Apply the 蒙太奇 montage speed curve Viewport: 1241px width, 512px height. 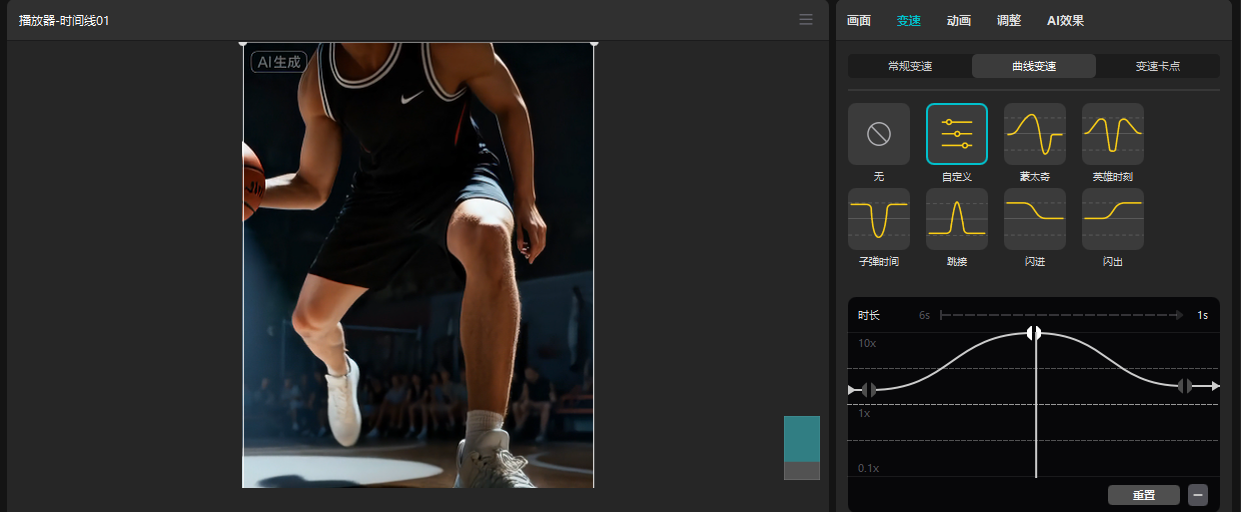pos(1034,134)
